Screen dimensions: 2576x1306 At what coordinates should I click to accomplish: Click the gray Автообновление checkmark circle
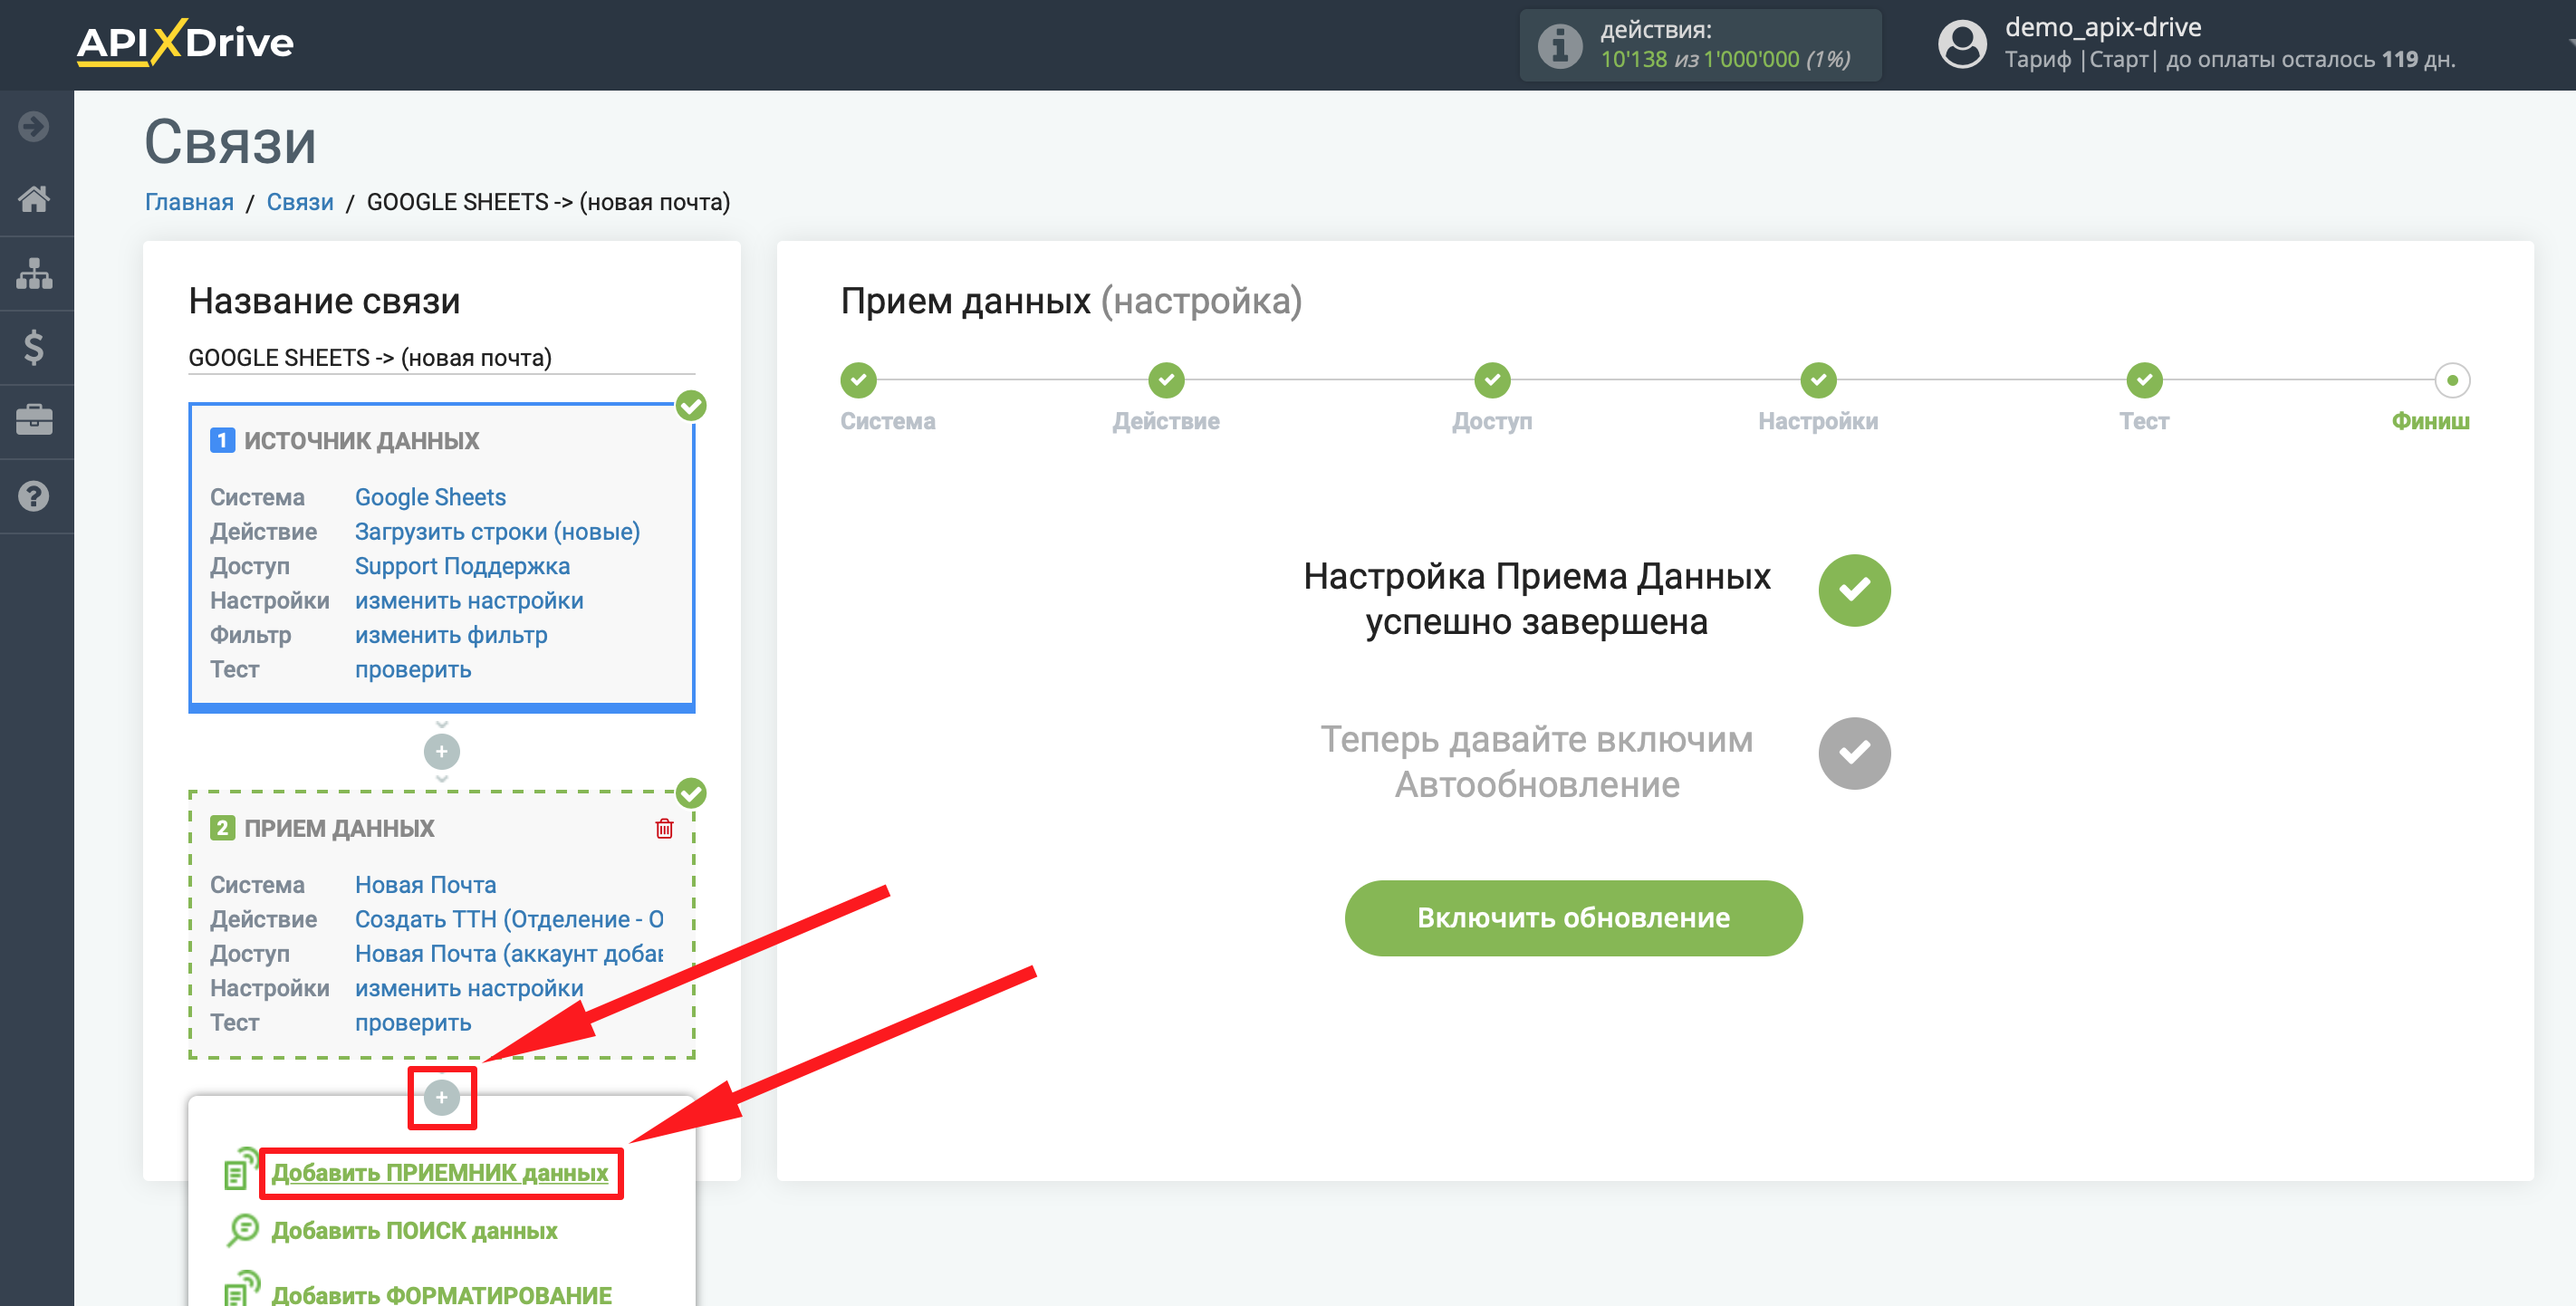pyautogui.click(x=1854, y=753)
